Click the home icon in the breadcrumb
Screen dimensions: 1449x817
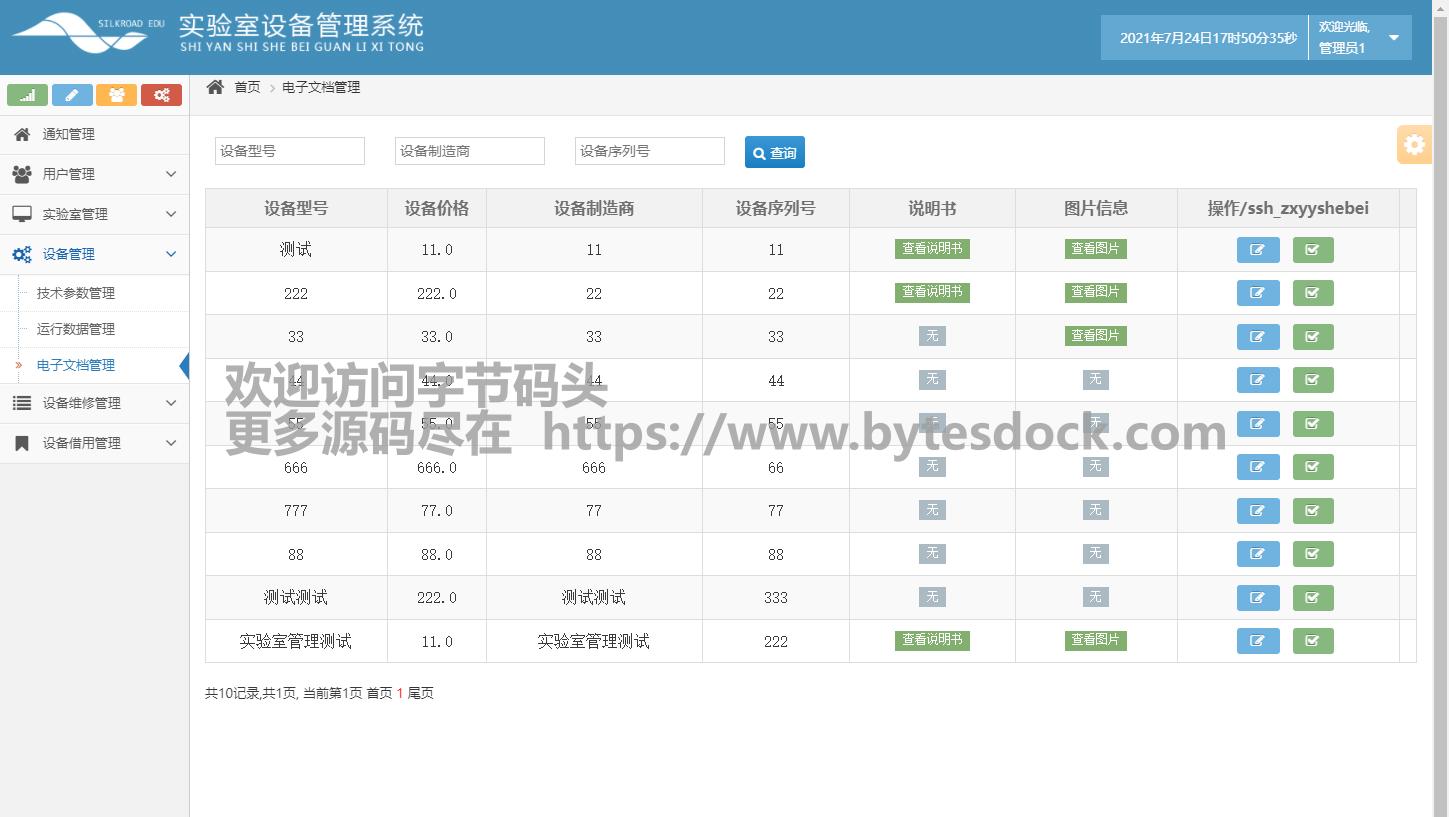click(x=215, y=87)
